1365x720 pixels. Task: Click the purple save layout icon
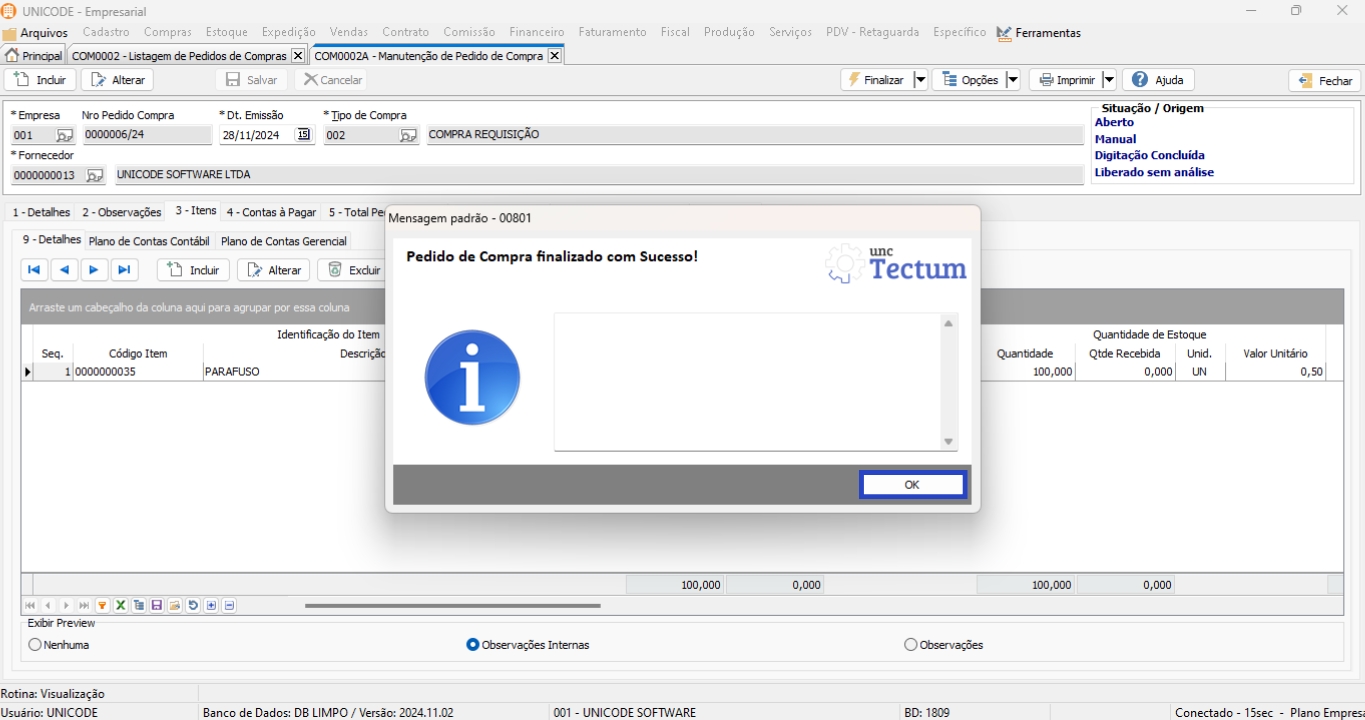coord(157,606)
